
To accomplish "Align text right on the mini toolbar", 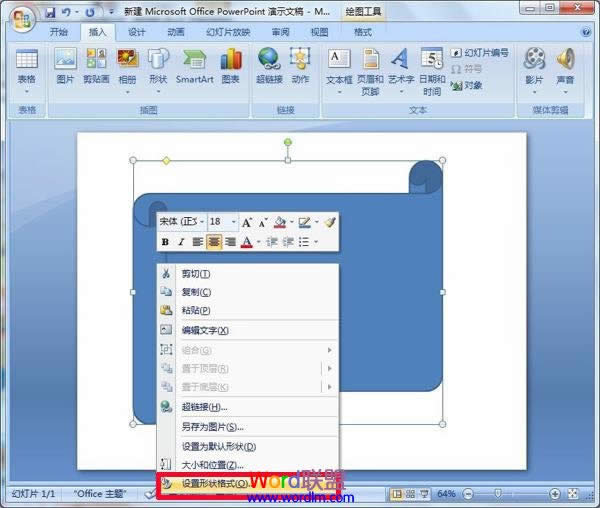I will tap(230, 242).
